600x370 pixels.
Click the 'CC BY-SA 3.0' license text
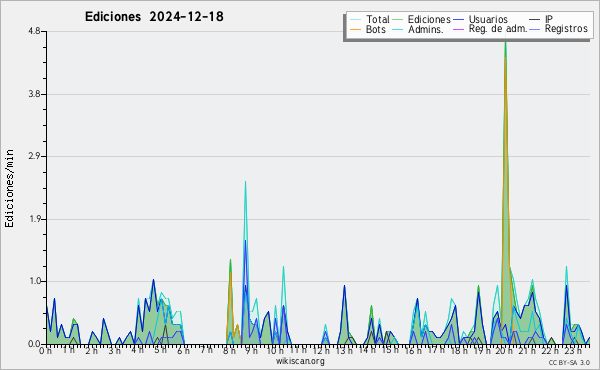pos(569,363)
